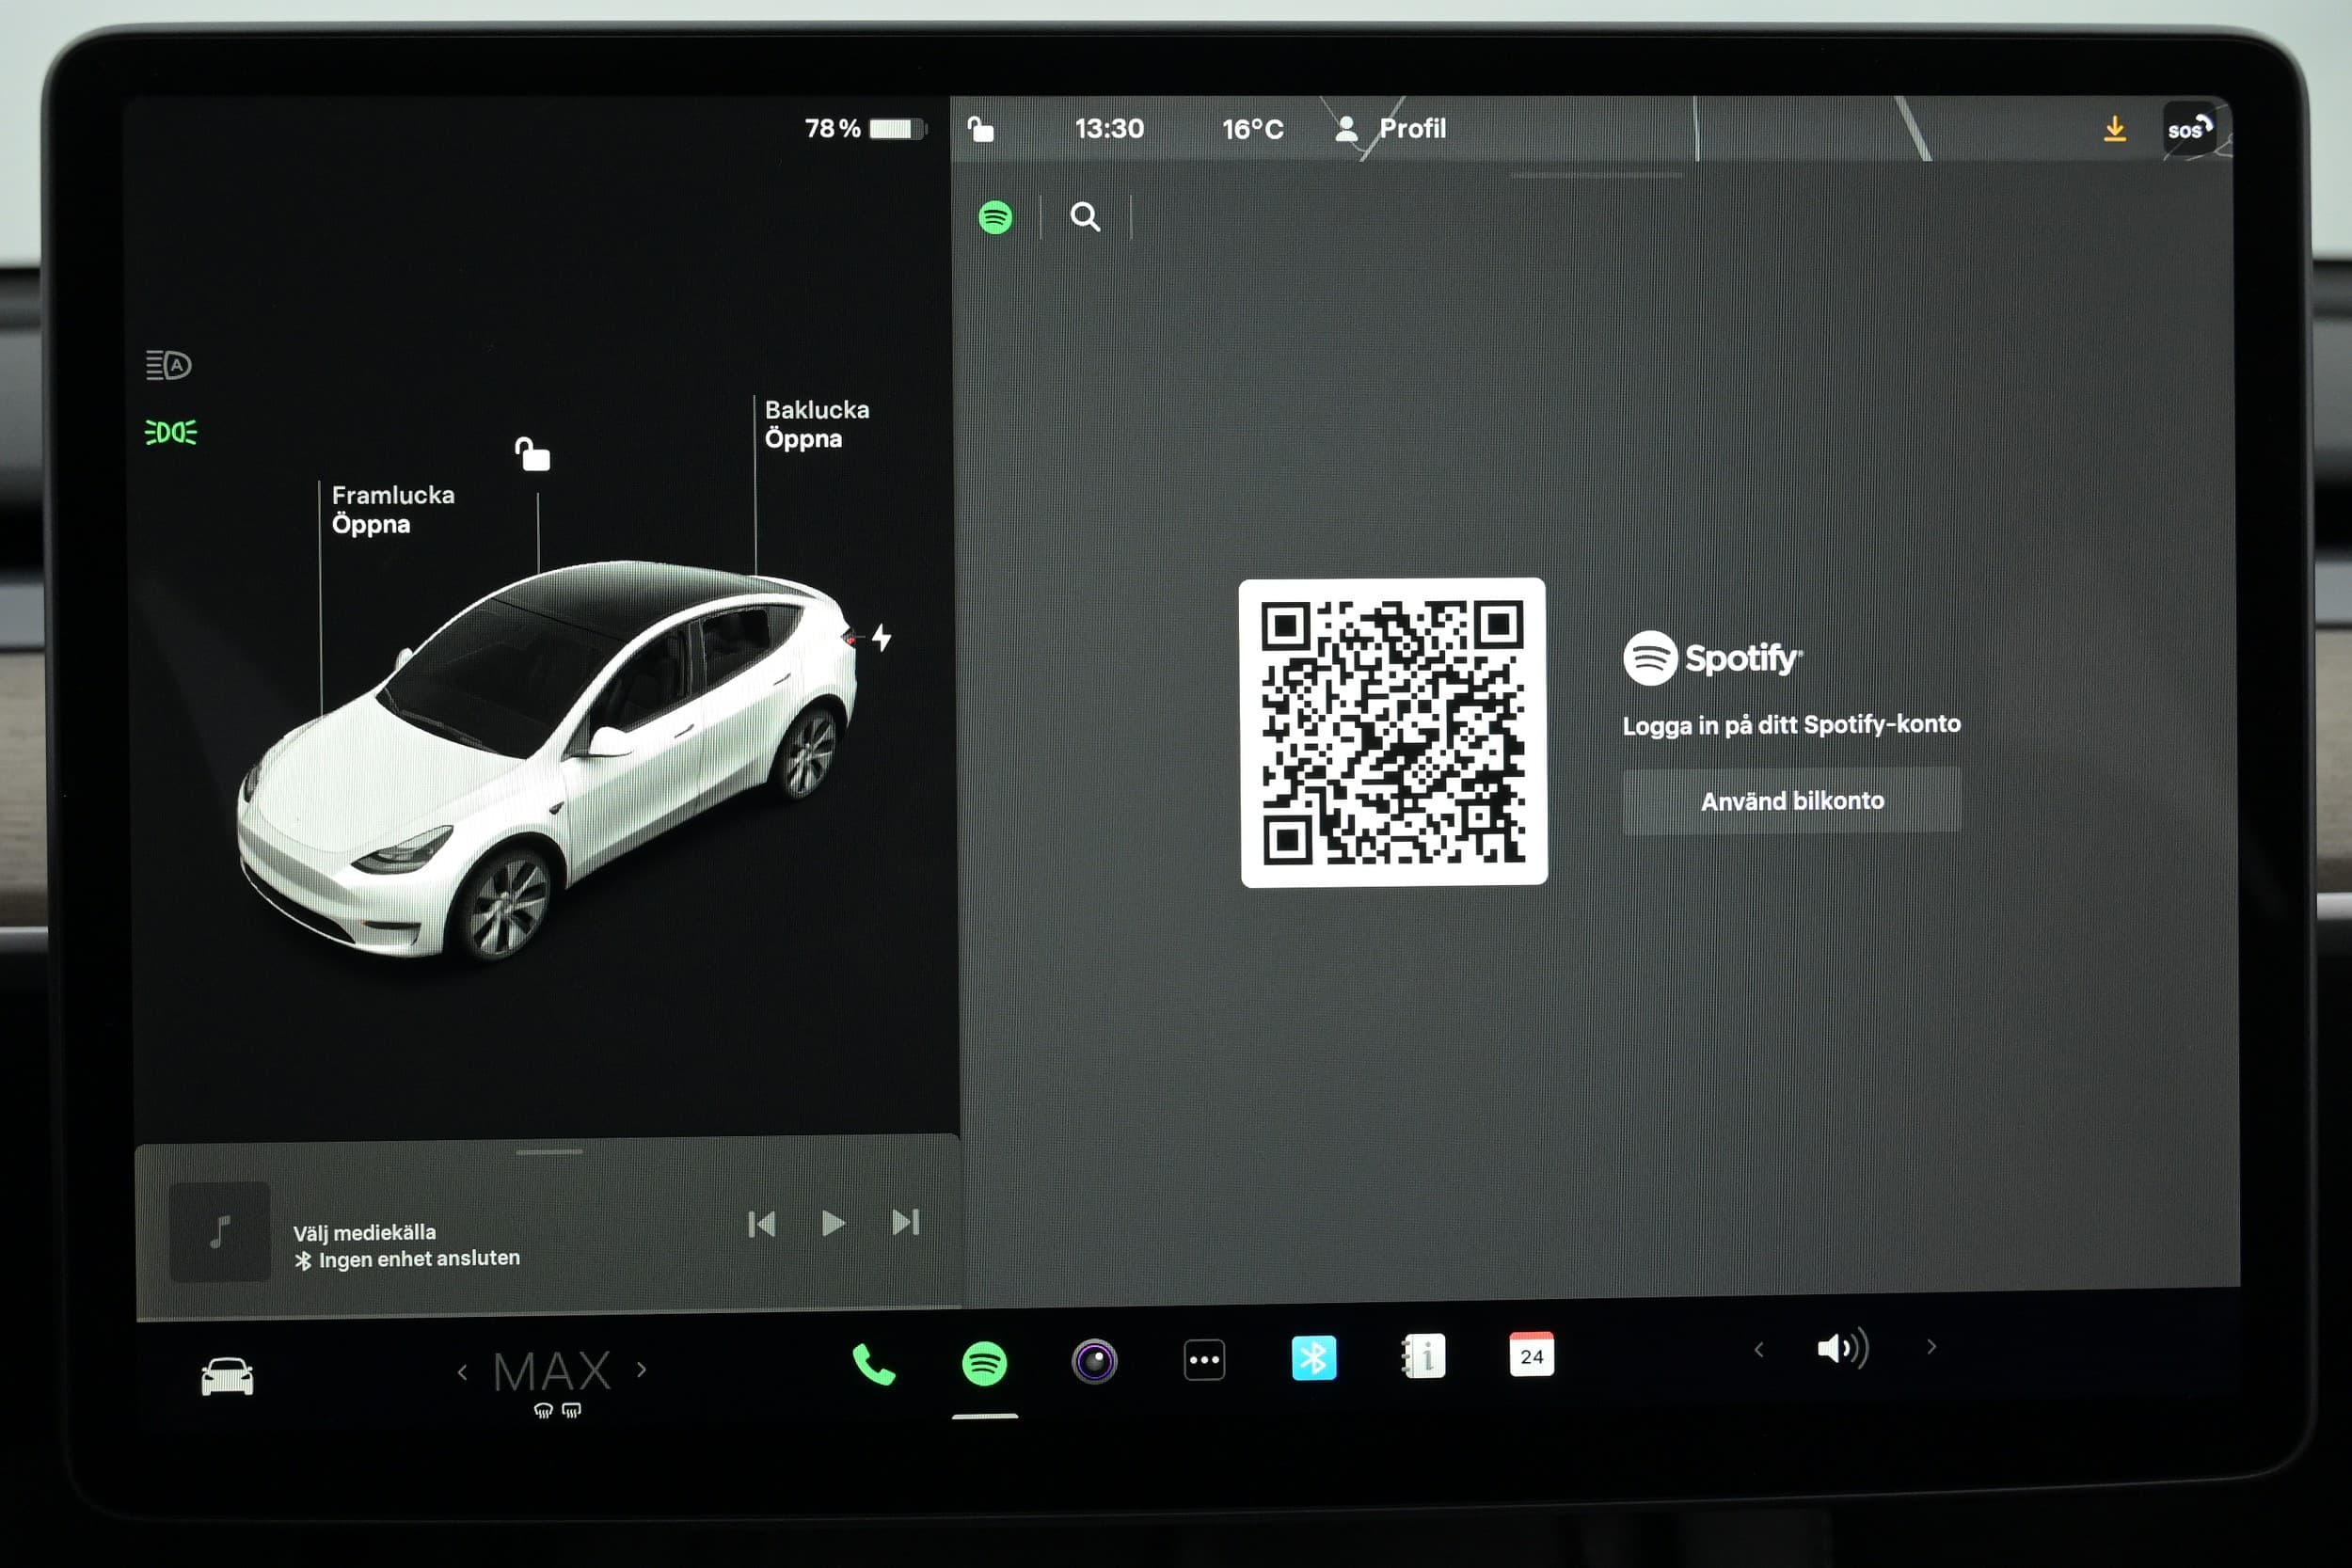The width and height of the screenshot is (2352, 1568).
Task: Open the charge port lightning icon
Action: coord(881,637)
